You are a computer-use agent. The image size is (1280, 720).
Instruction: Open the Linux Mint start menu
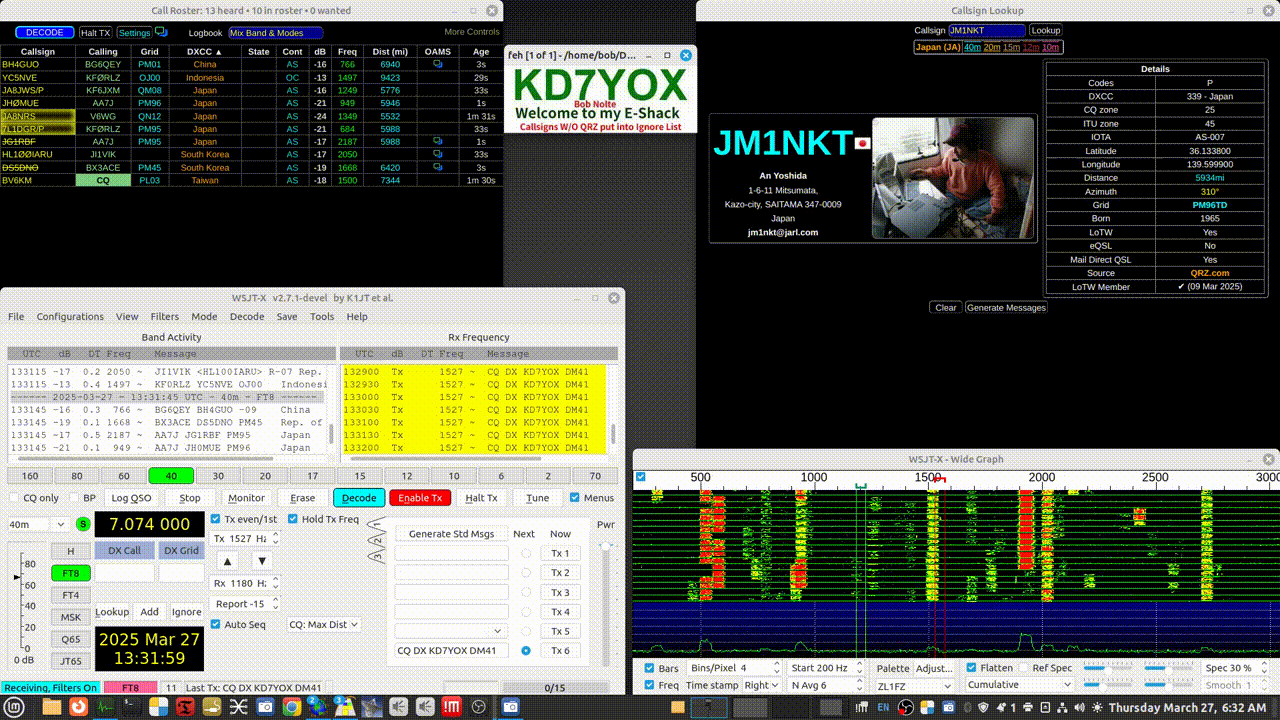click(x=14, y=707)
